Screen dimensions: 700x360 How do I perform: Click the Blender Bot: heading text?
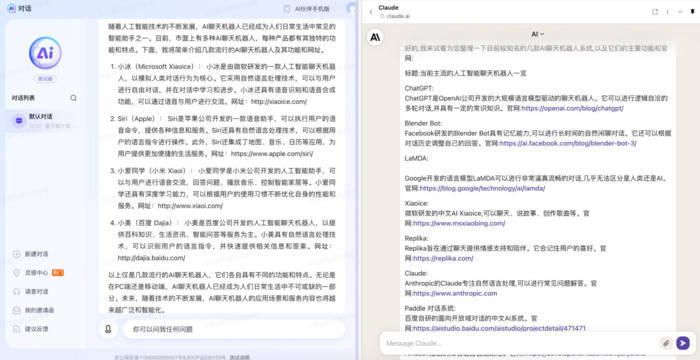tap(423, 123)
